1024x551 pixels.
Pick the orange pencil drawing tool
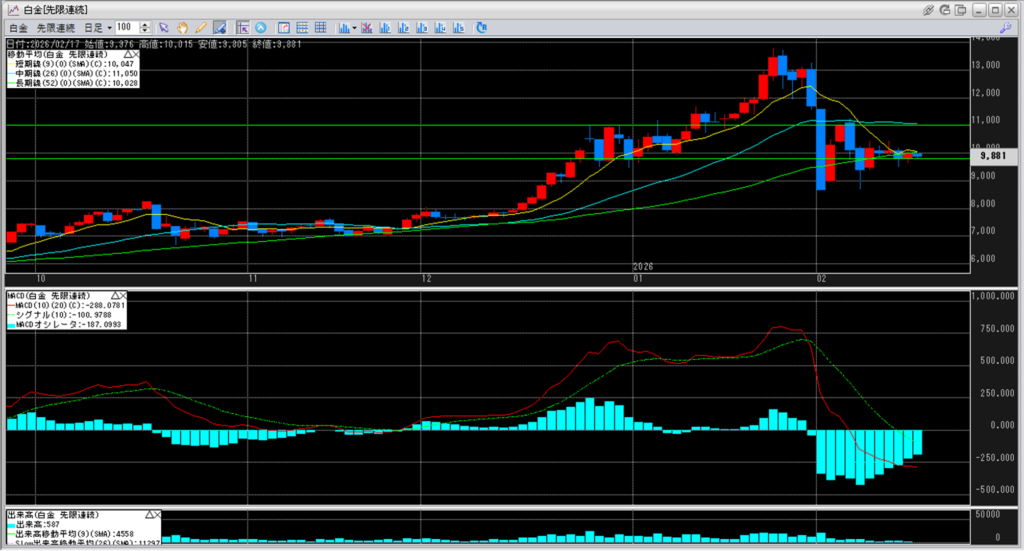(200, 27)
